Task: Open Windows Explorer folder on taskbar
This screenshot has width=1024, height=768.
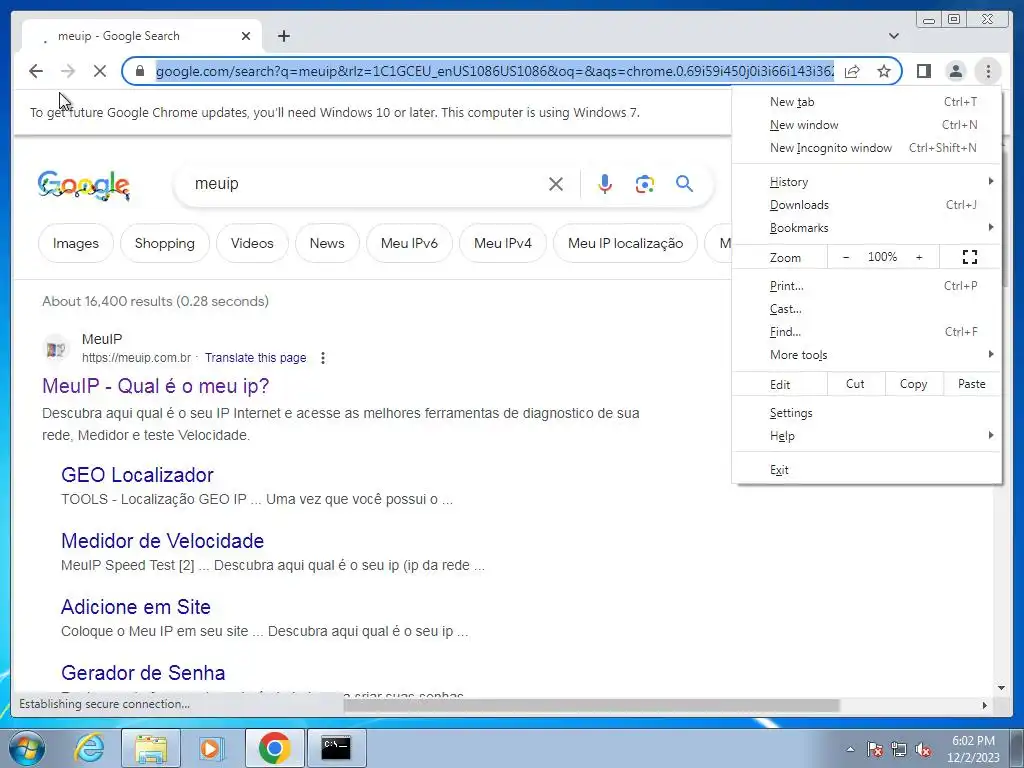Action: tap(151, 748)
